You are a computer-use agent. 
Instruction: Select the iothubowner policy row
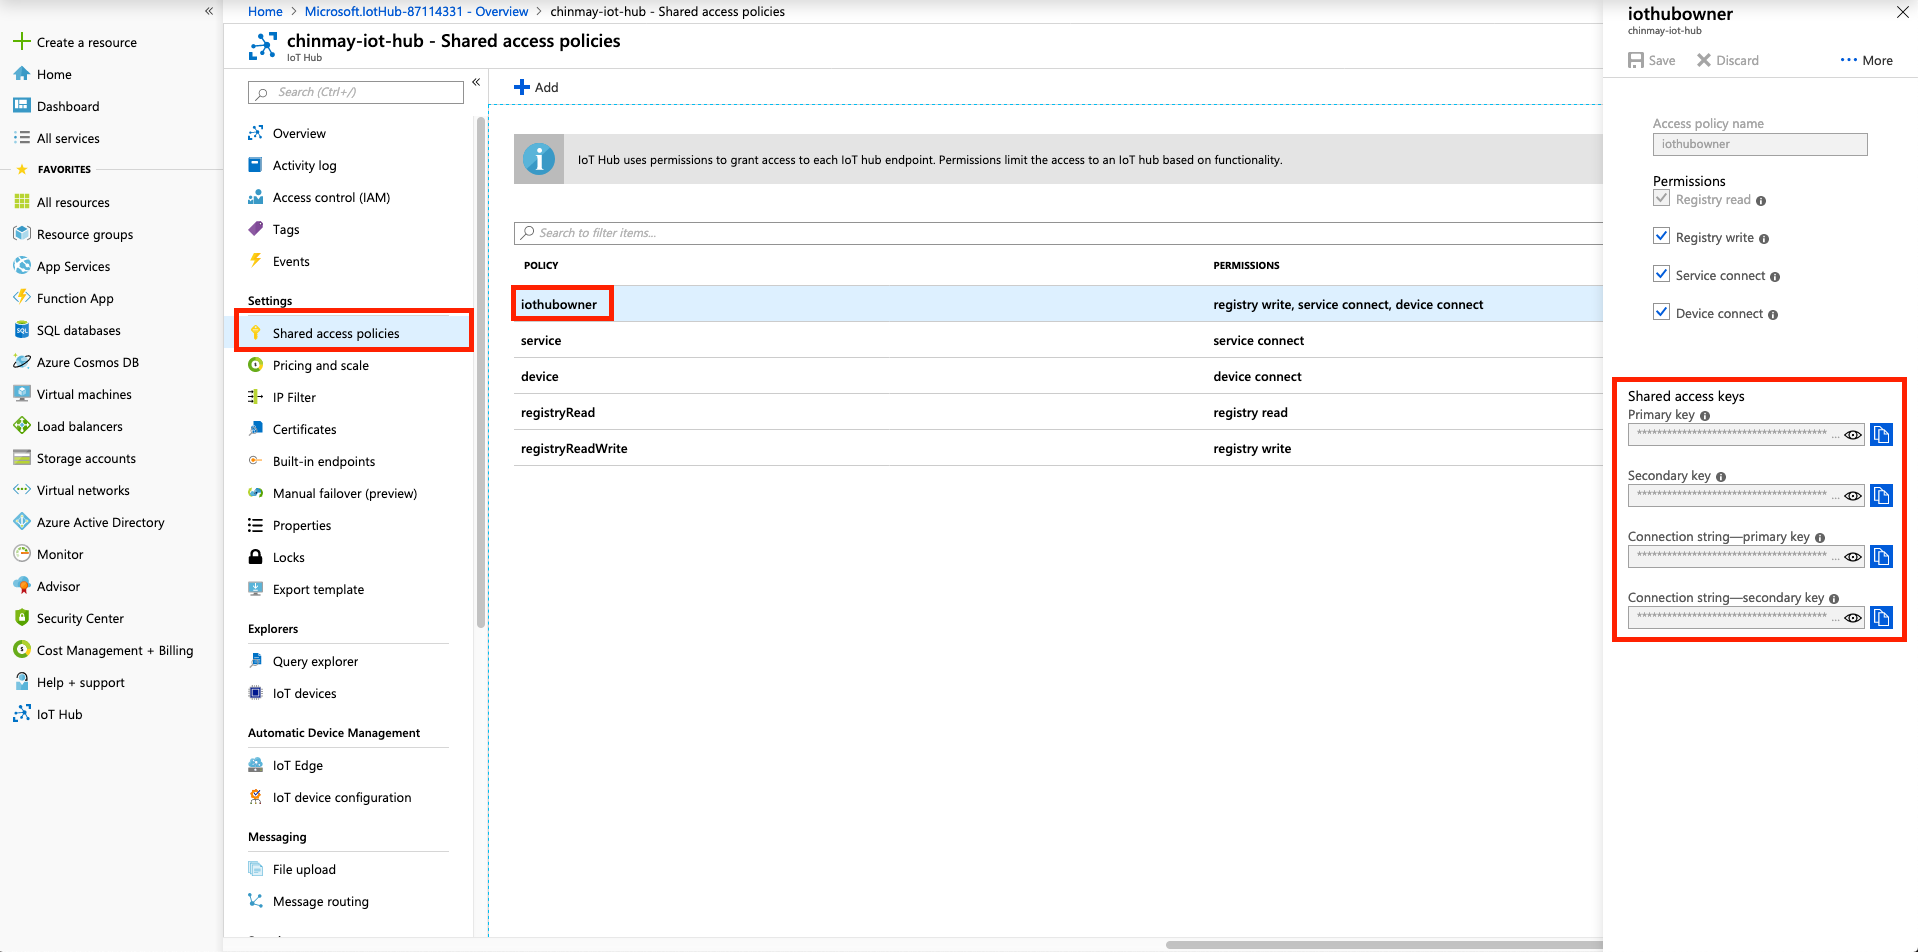[x=1058, y=304]
